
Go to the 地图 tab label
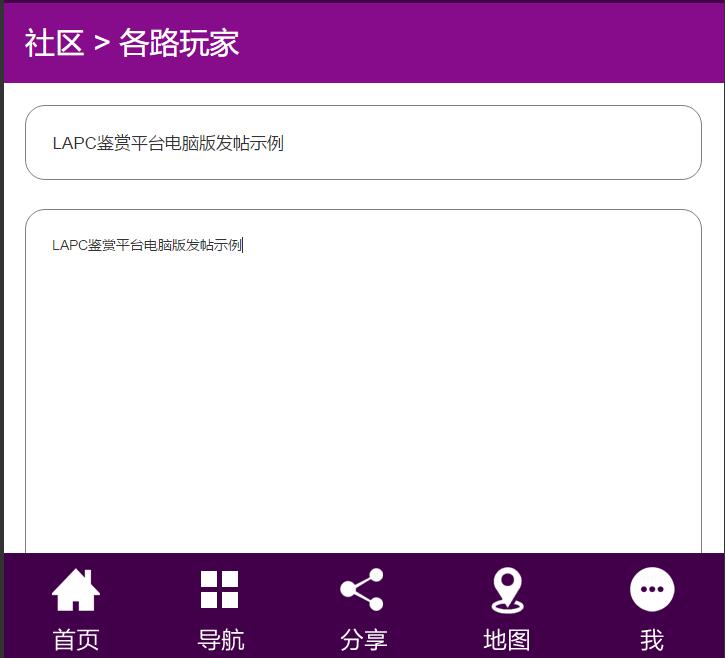507,640
